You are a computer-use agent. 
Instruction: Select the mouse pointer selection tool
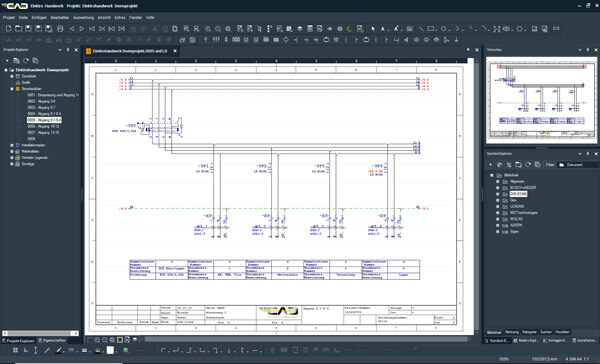[373, 29]
